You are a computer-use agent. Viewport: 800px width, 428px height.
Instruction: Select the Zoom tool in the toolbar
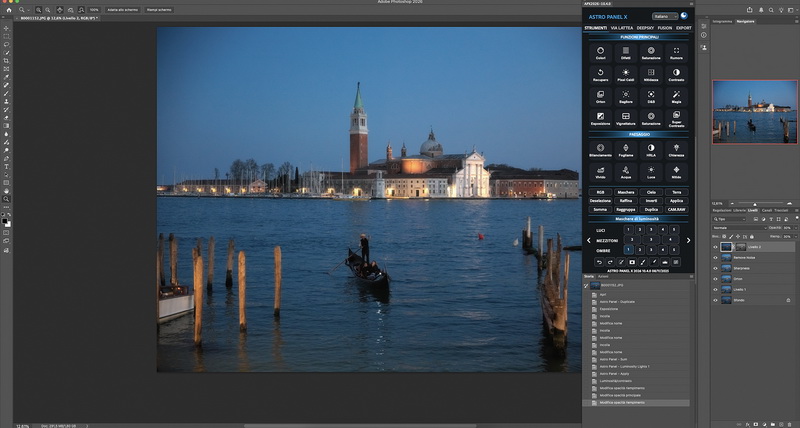tap(6, 199)
